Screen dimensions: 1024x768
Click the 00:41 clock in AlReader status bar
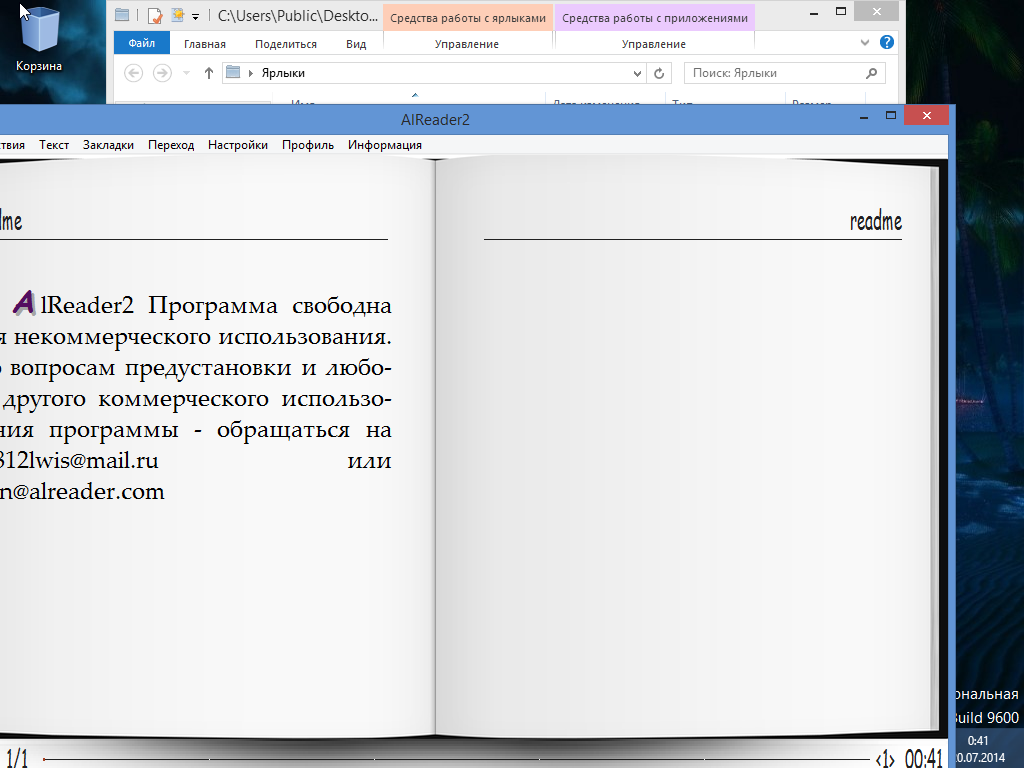923,758
